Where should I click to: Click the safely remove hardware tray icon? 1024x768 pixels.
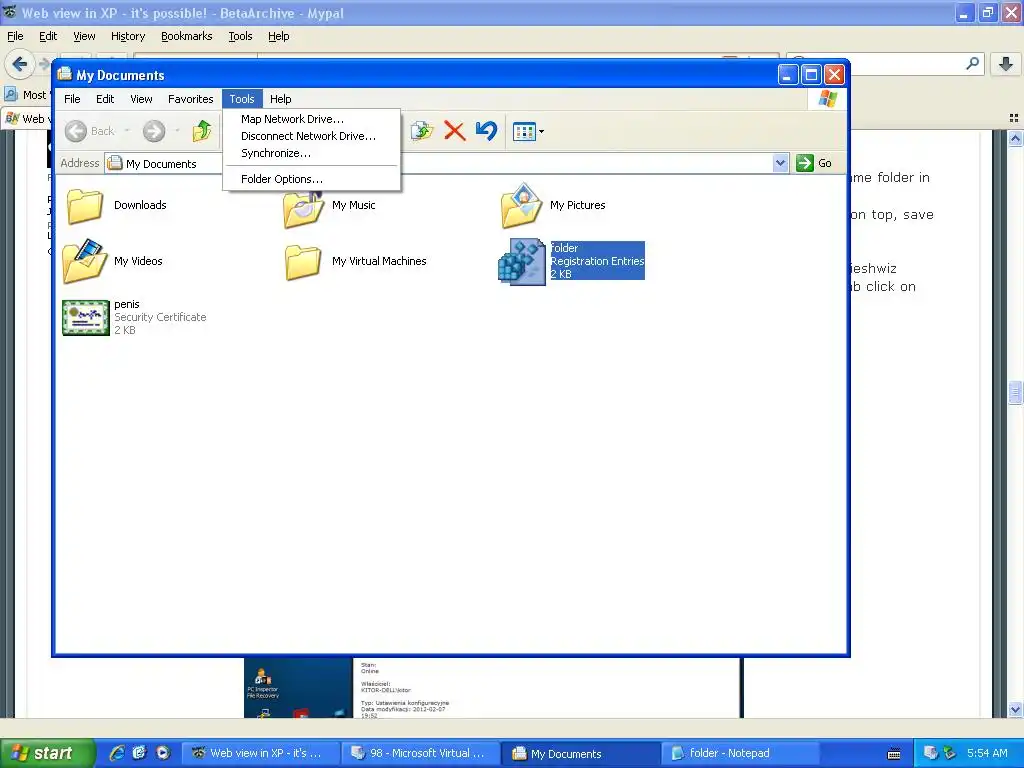click(948, 753)
